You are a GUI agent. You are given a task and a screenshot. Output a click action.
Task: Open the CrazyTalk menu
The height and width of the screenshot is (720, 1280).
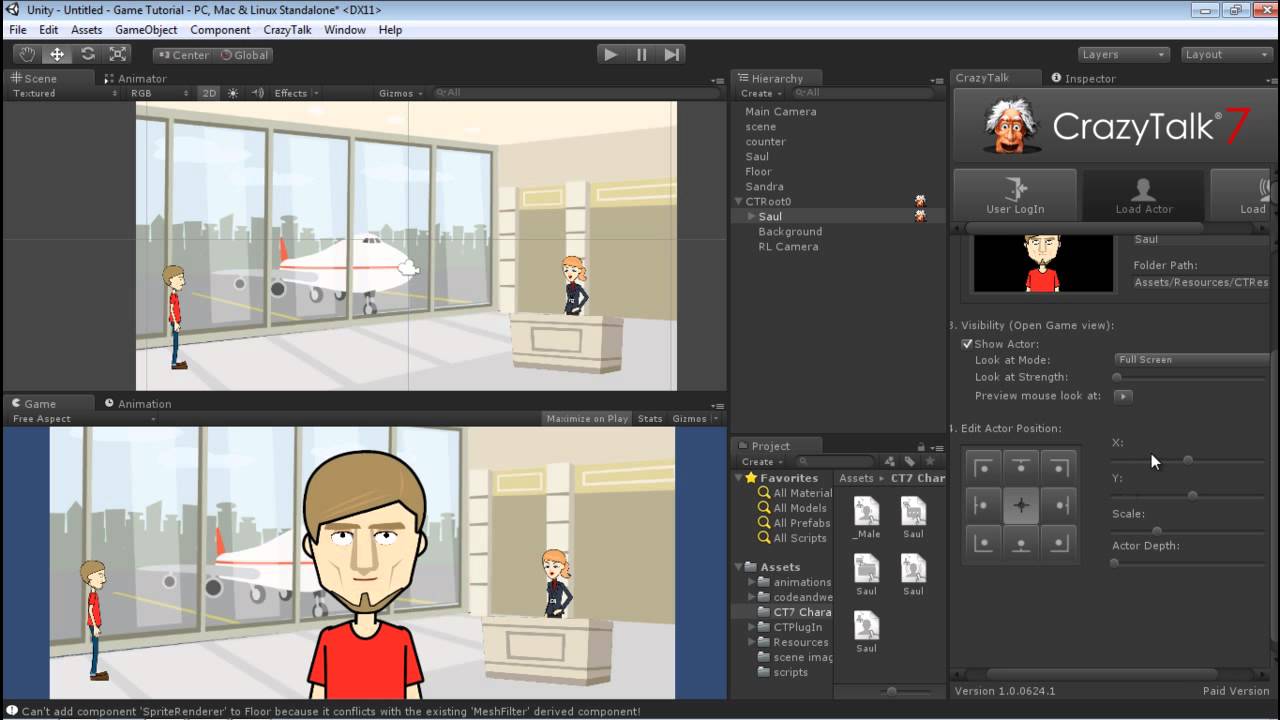(x=287, y=30)
